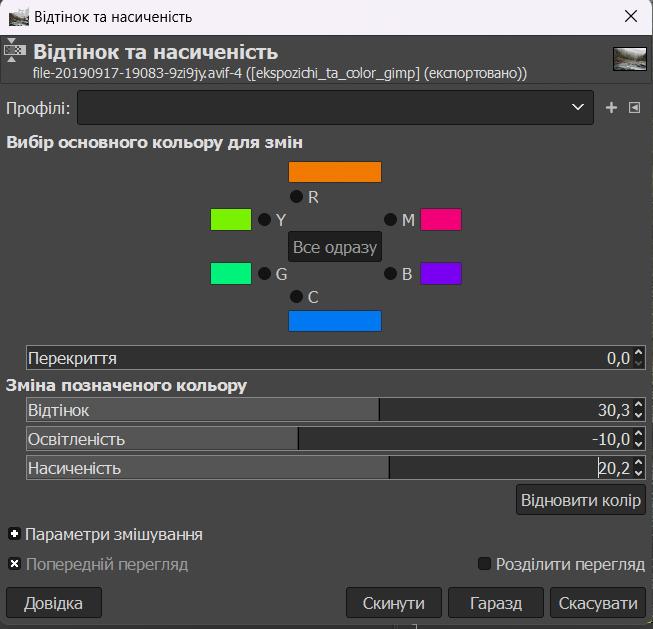Click the purple B color swatch
The image size is (653, 629).
click(441, 274)
